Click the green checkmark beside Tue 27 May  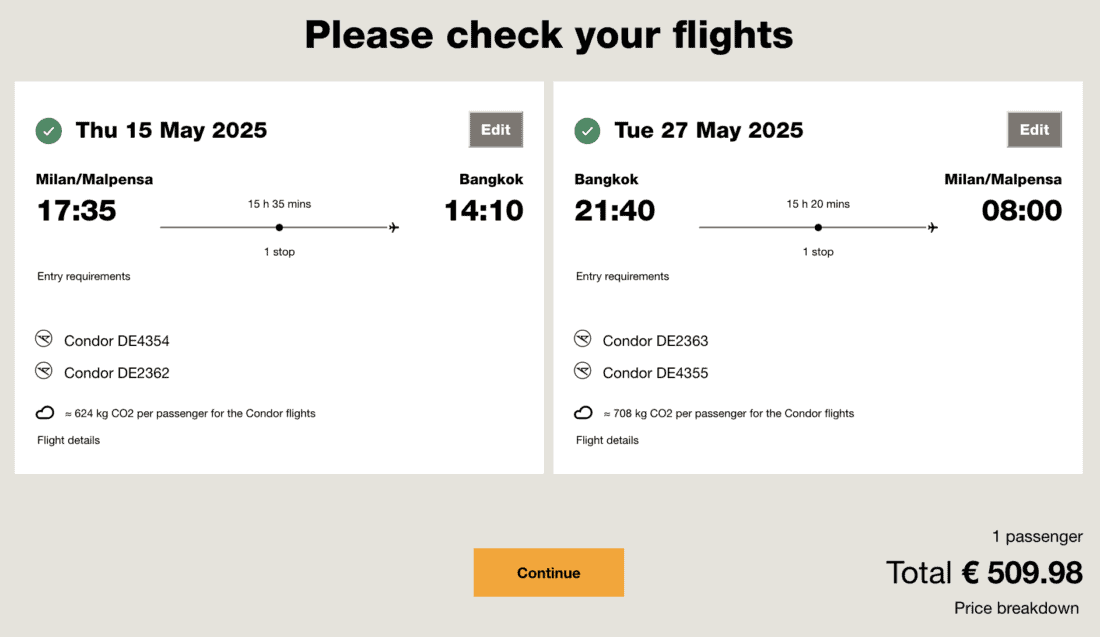tap(587, 131)
